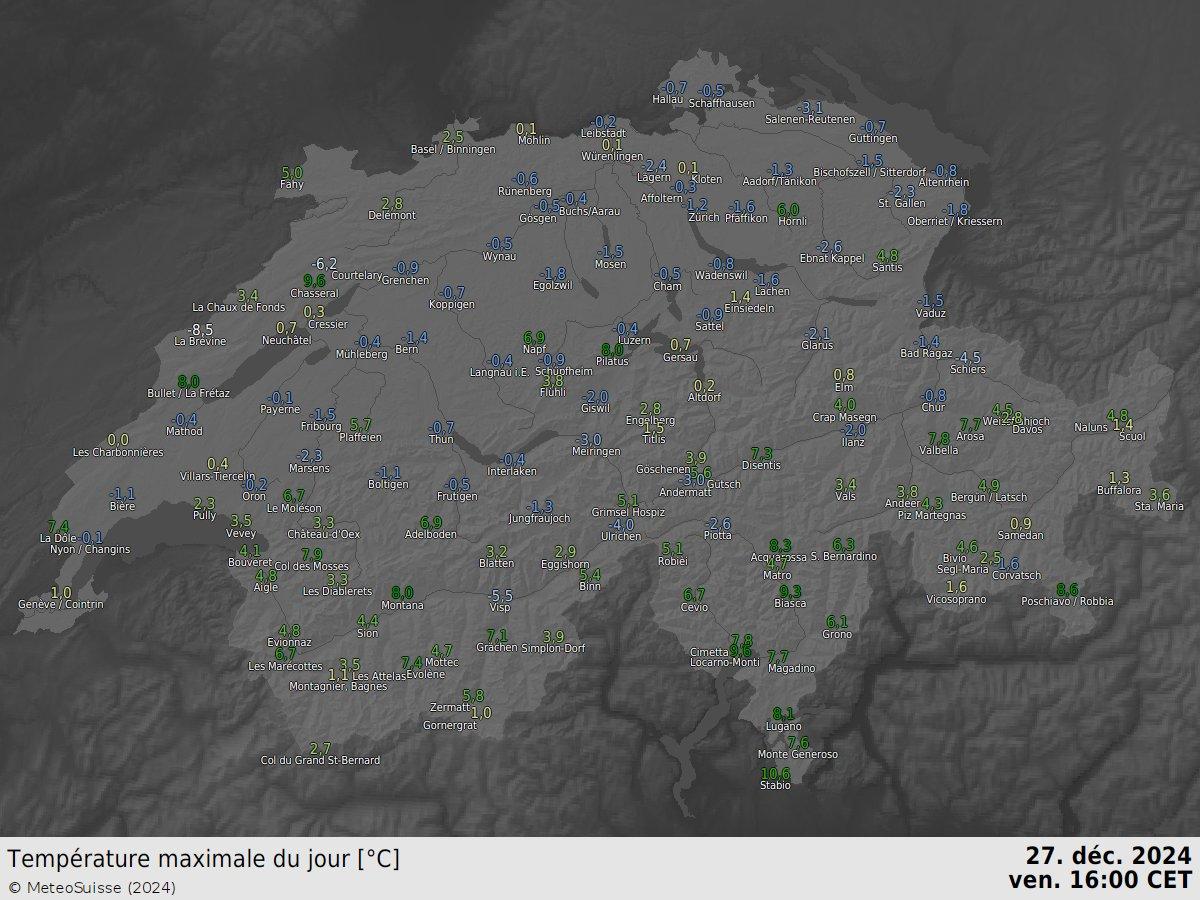Select the Poschiavo / Robbia station label
Image resolution: width=1200 pixels, height=900 pixels.
[1067, 601]
